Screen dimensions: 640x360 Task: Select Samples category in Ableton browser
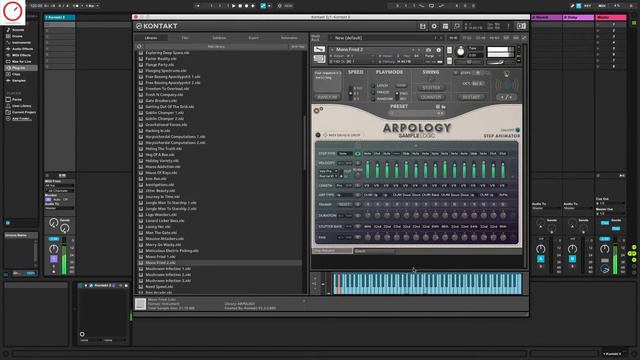click(x=19, y=80)
